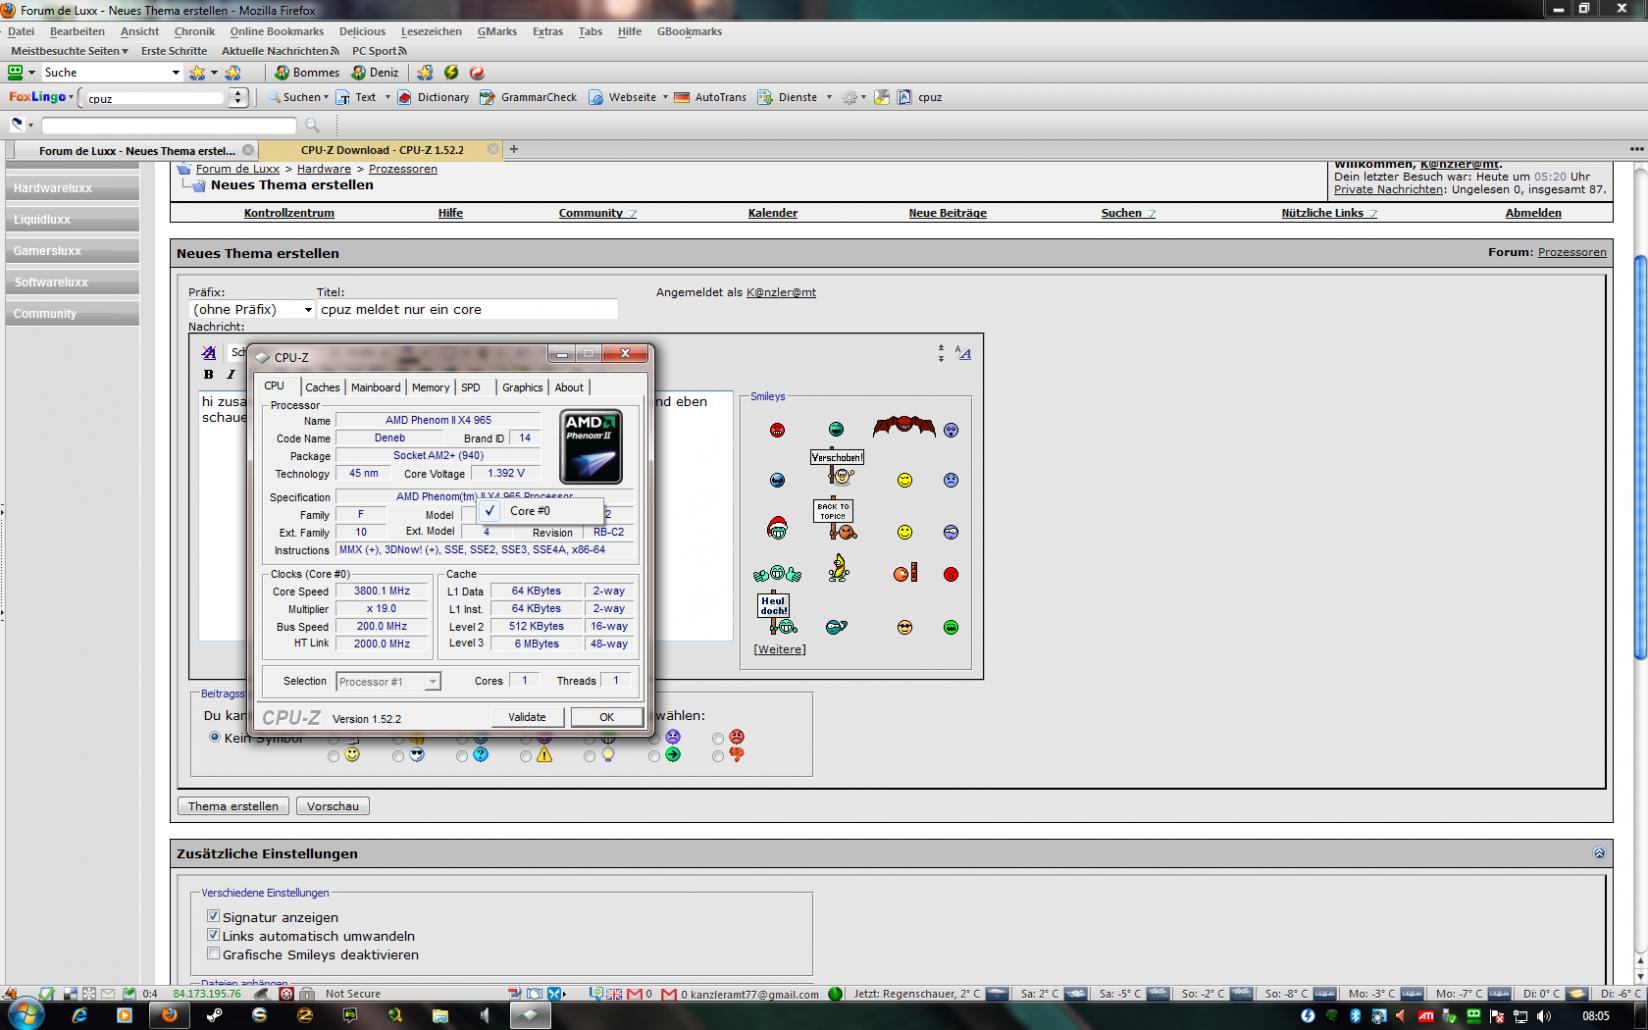The width and height of the screenshot is (1648, 1030).
Task: Switch to the Mainboard tab in CPU-Z
Action: (375, 387)
